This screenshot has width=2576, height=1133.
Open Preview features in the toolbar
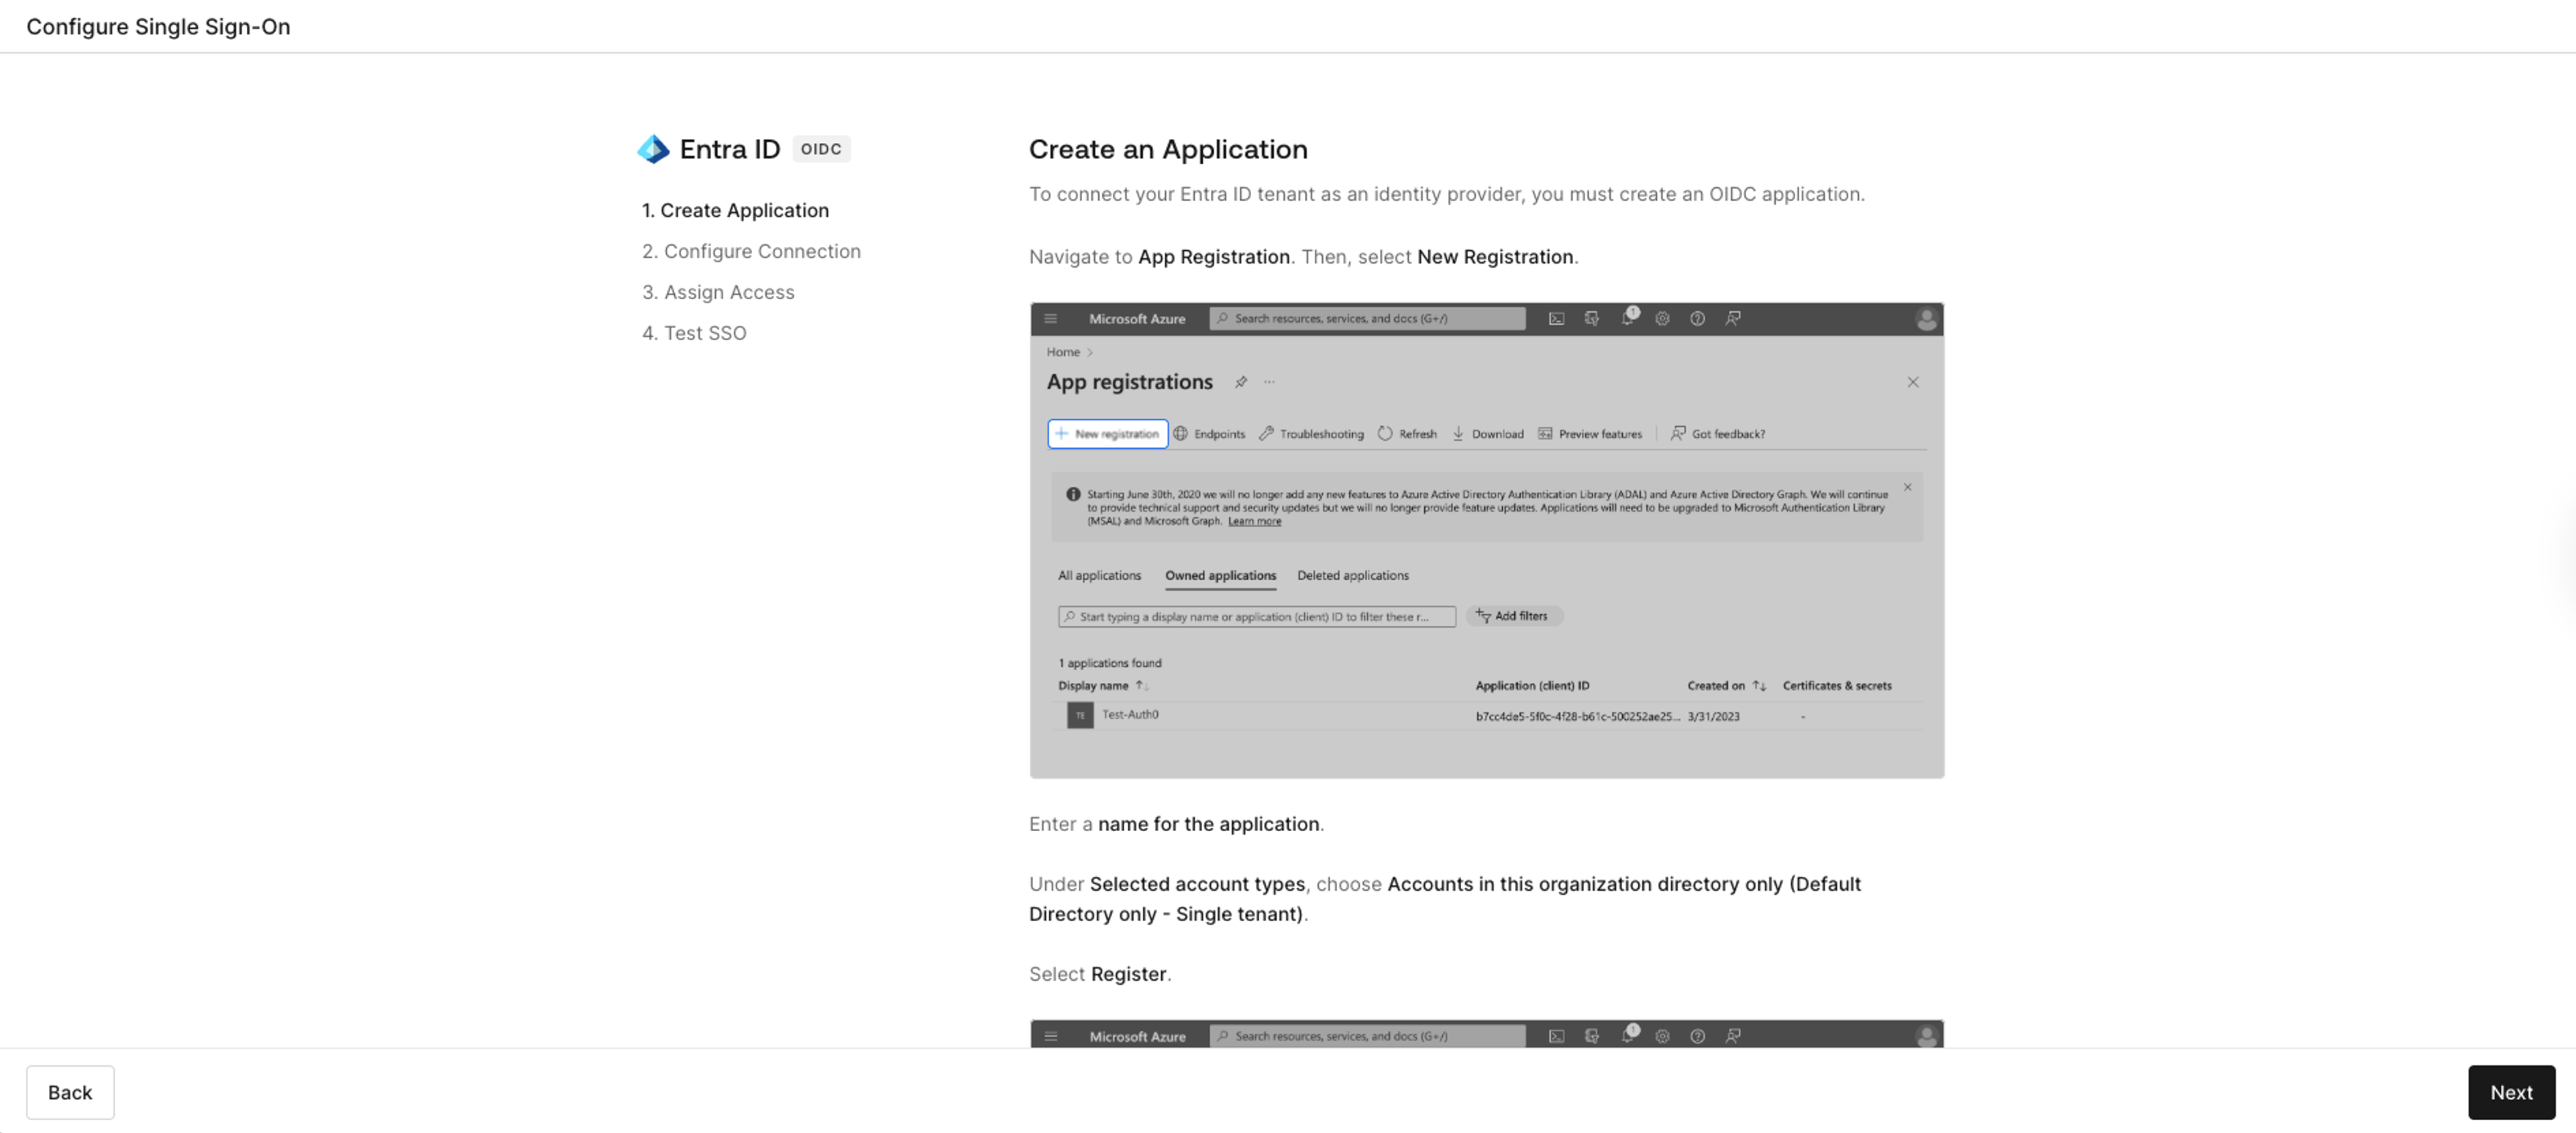pos(1589,434)
